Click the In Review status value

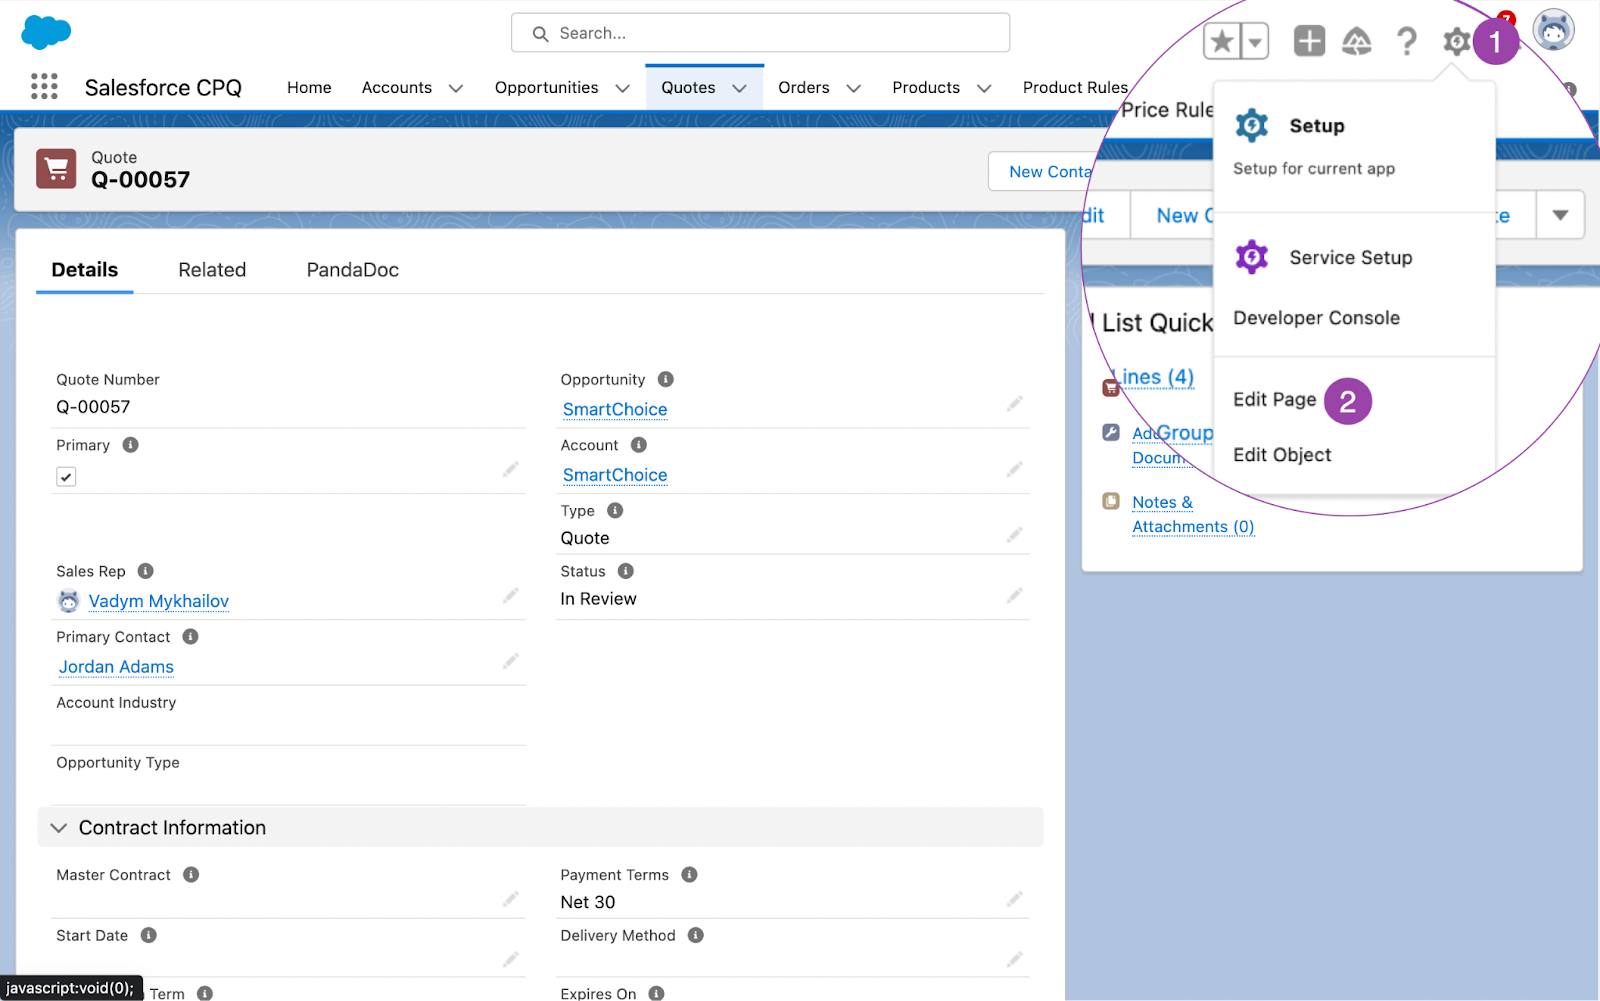598,599
